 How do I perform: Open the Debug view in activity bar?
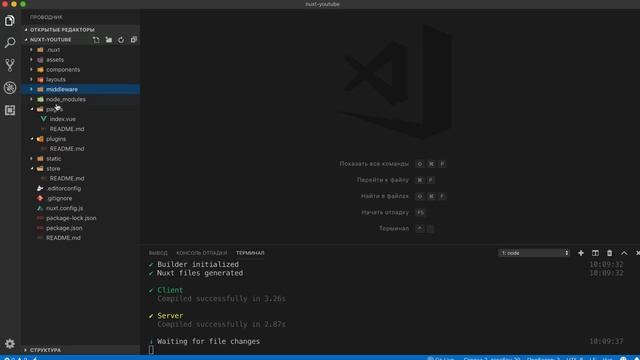pos(10,87)
